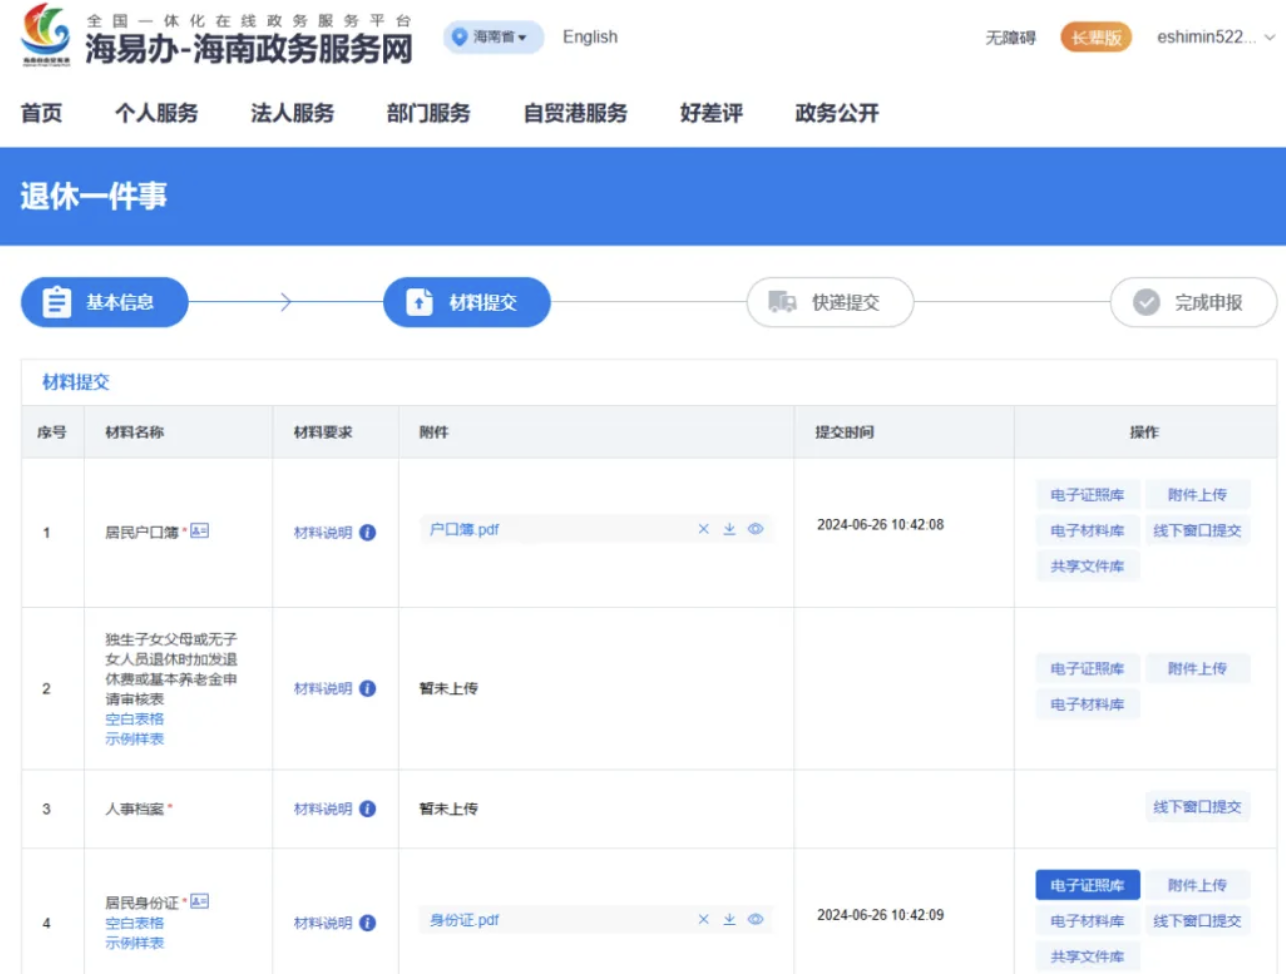The image size is (1286, 974).
Task: Remove the 身份证.pdf attachment
Action: [703, 919]
